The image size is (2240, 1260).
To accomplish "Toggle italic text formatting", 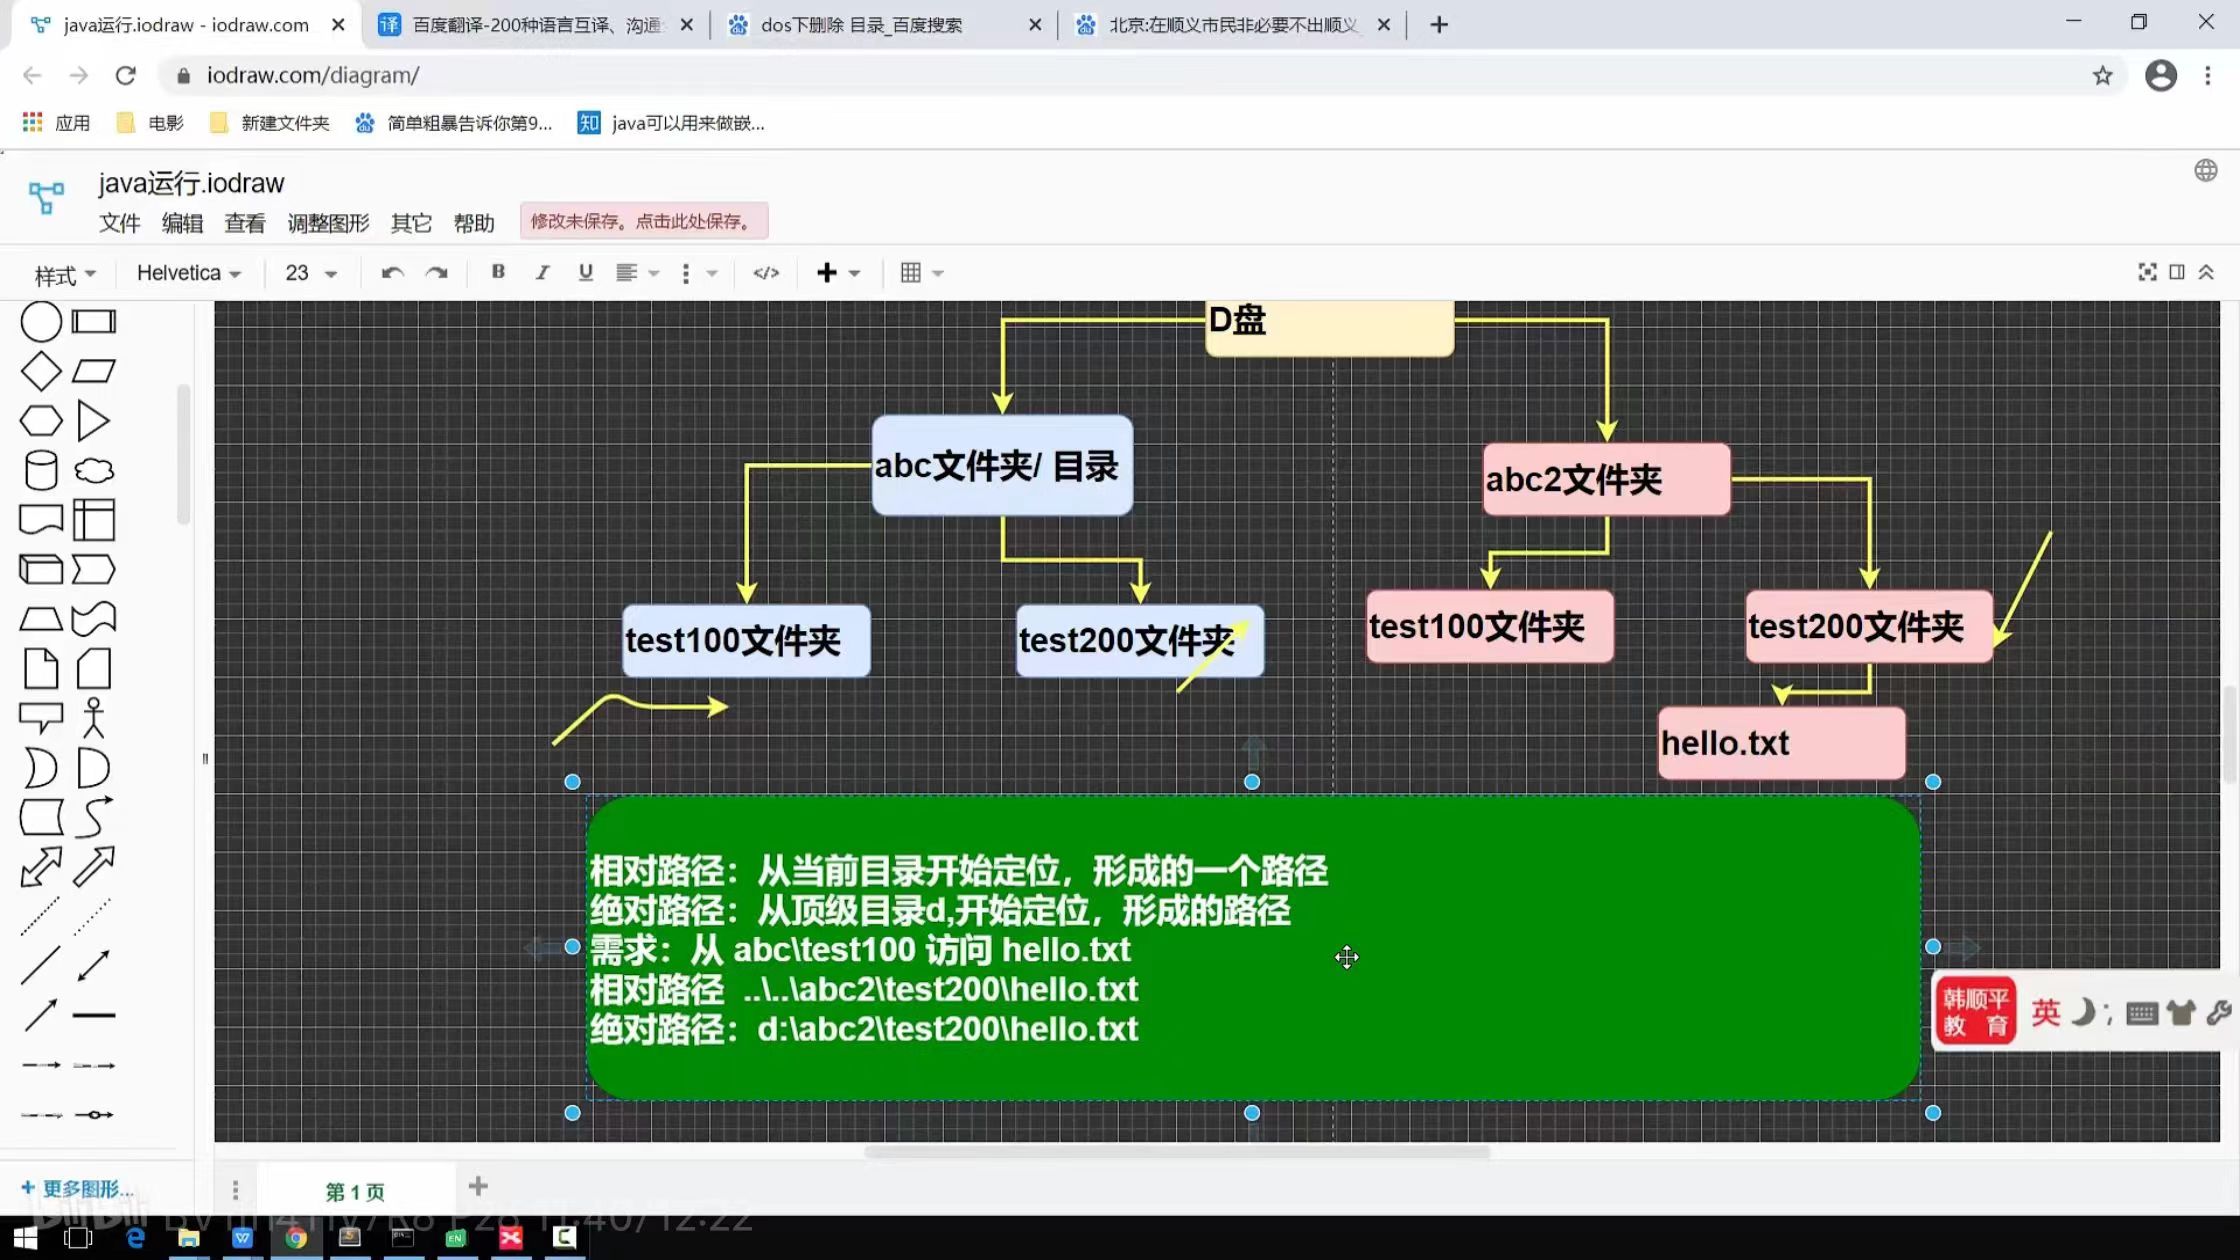I will pos(542,272).
